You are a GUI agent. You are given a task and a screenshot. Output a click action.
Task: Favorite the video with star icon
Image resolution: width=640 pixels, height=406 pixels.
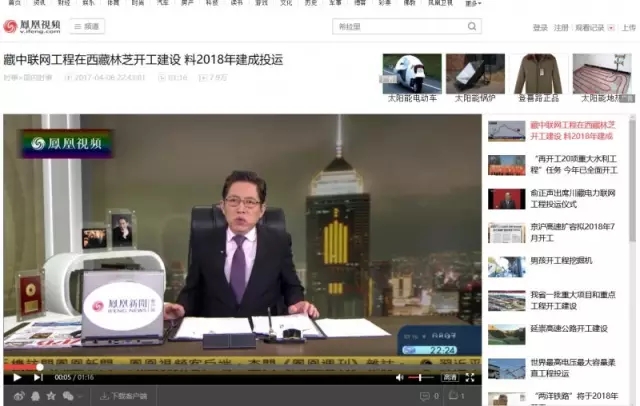(x=51, y=396)
